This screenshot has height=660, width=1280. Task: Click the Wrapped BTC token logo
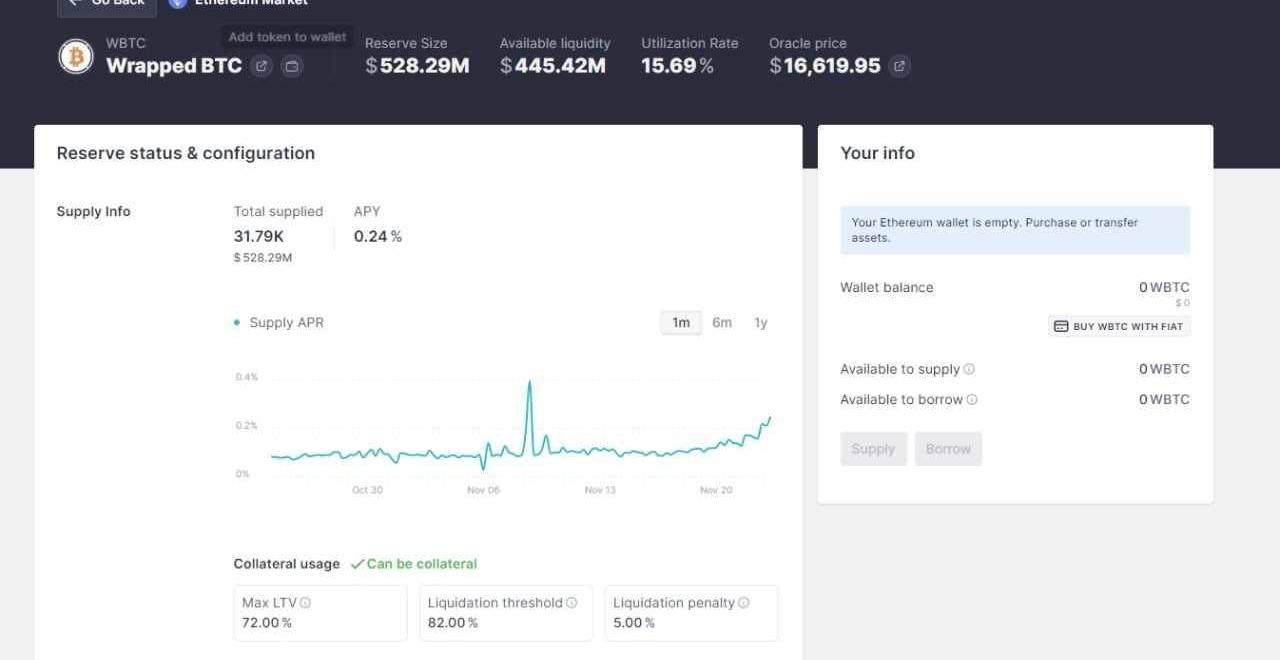coord(76,57)
